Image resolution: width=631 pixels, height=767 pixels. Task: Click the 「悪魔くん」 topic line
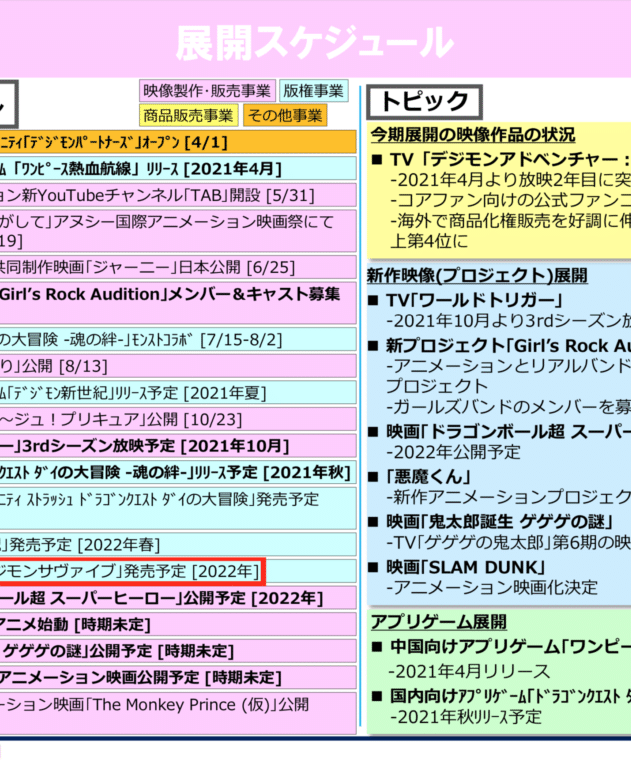(x=428, y=476)
